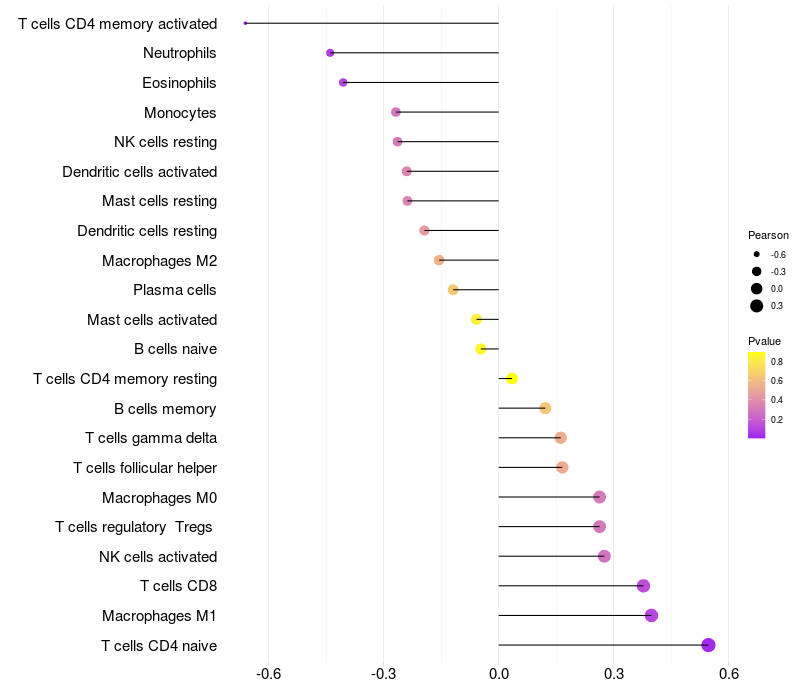Screen dimensions: 800x700
Task: Click the tiny T cells CD4 memory activated dot
Action: pyautogui.click(x=246, y=23)
